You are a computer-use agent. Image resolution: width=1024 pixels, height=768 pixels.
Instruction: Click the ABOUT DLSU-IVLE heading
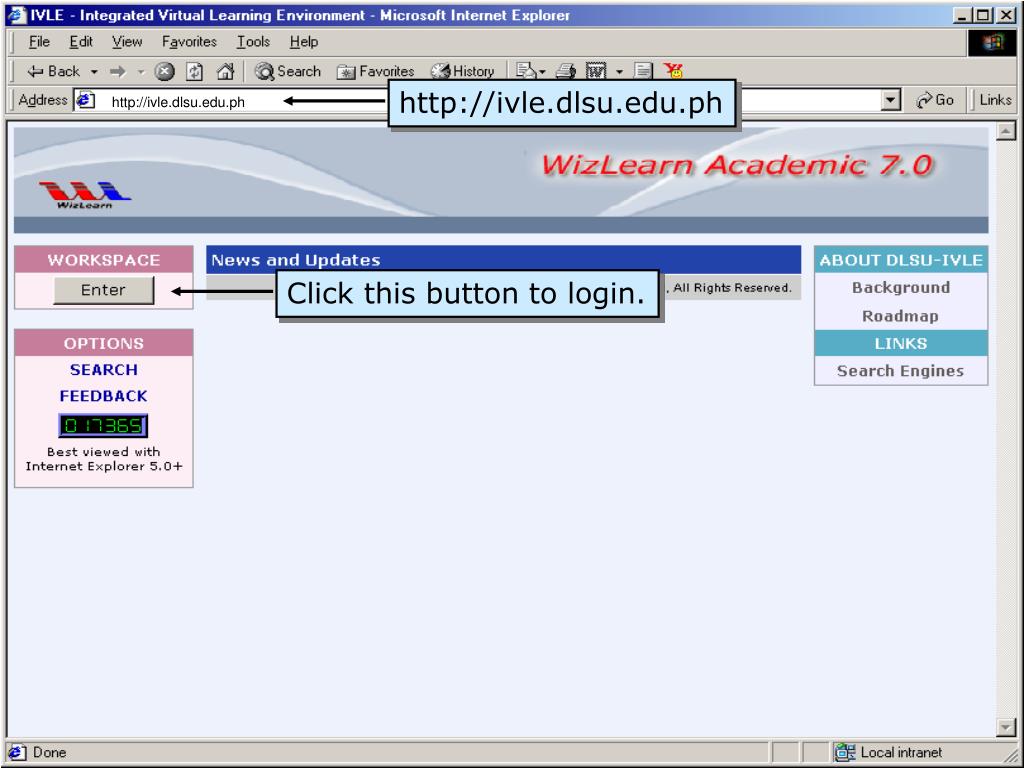[901, 260]
